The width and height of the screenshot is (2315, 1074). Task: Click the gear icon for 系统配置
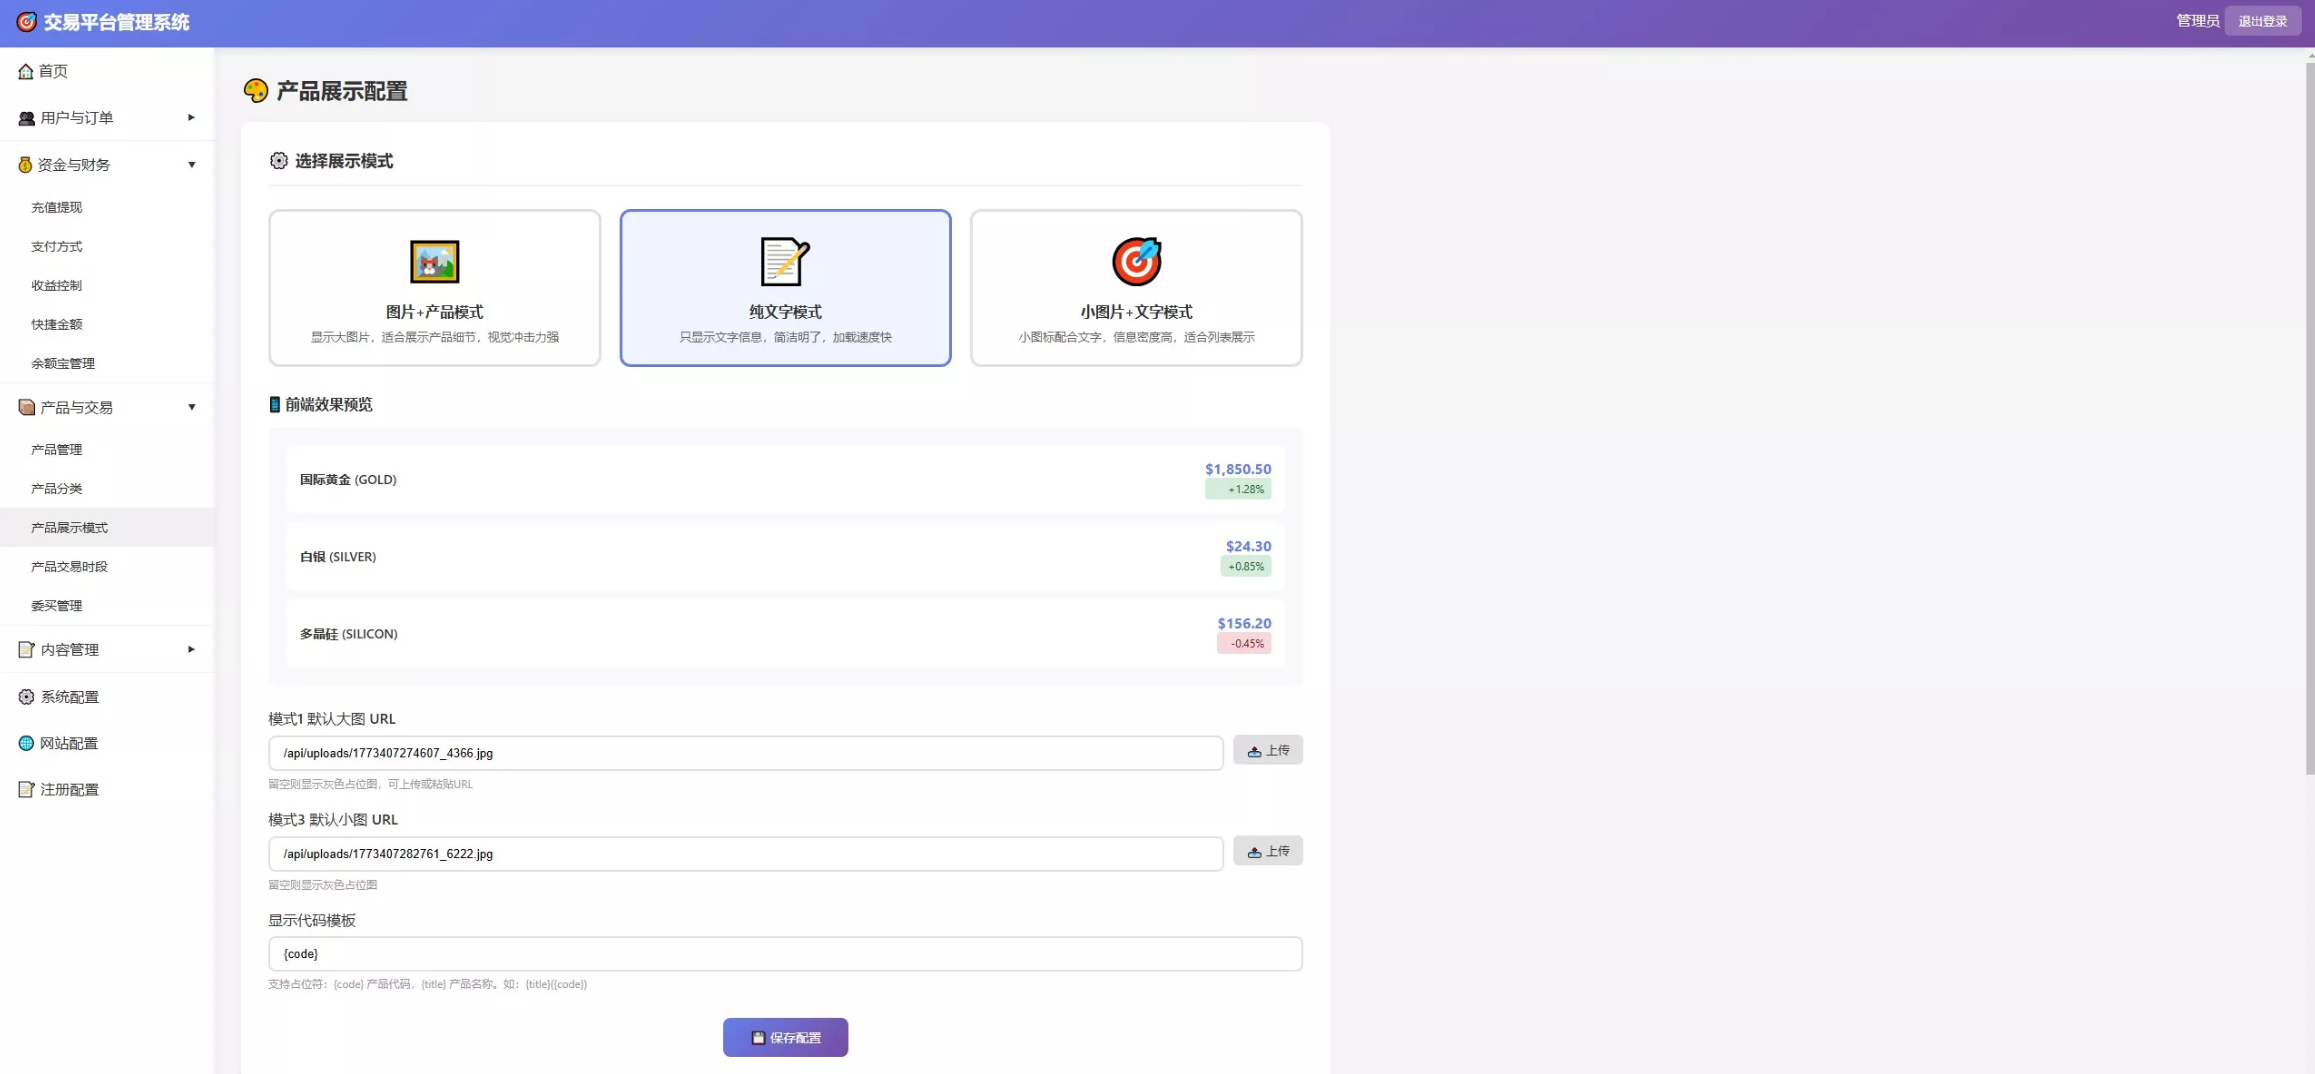tap(26, 697)
